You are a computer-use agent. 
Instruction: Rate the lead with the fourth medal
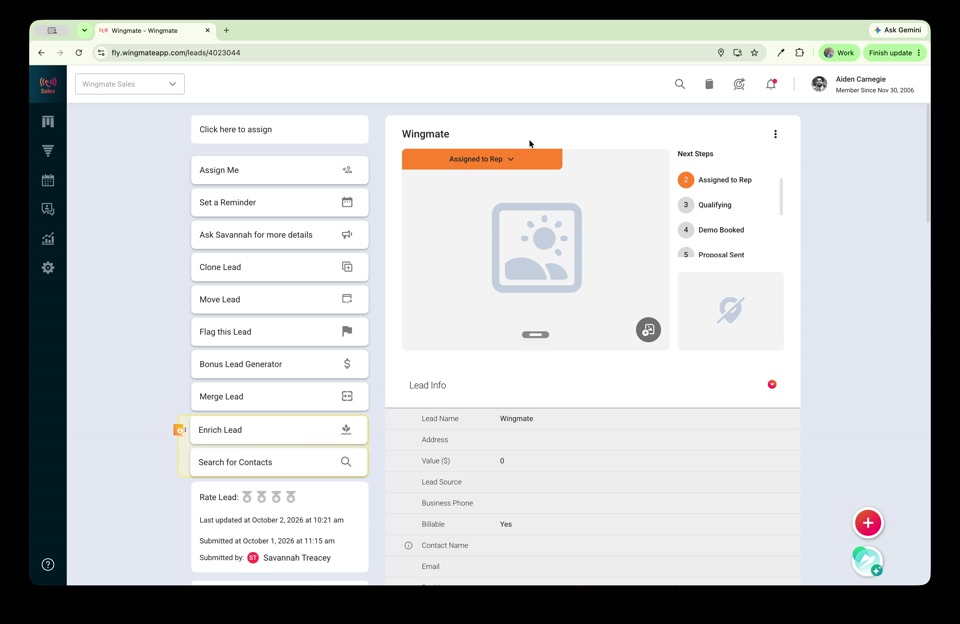(x=291, y=497)
